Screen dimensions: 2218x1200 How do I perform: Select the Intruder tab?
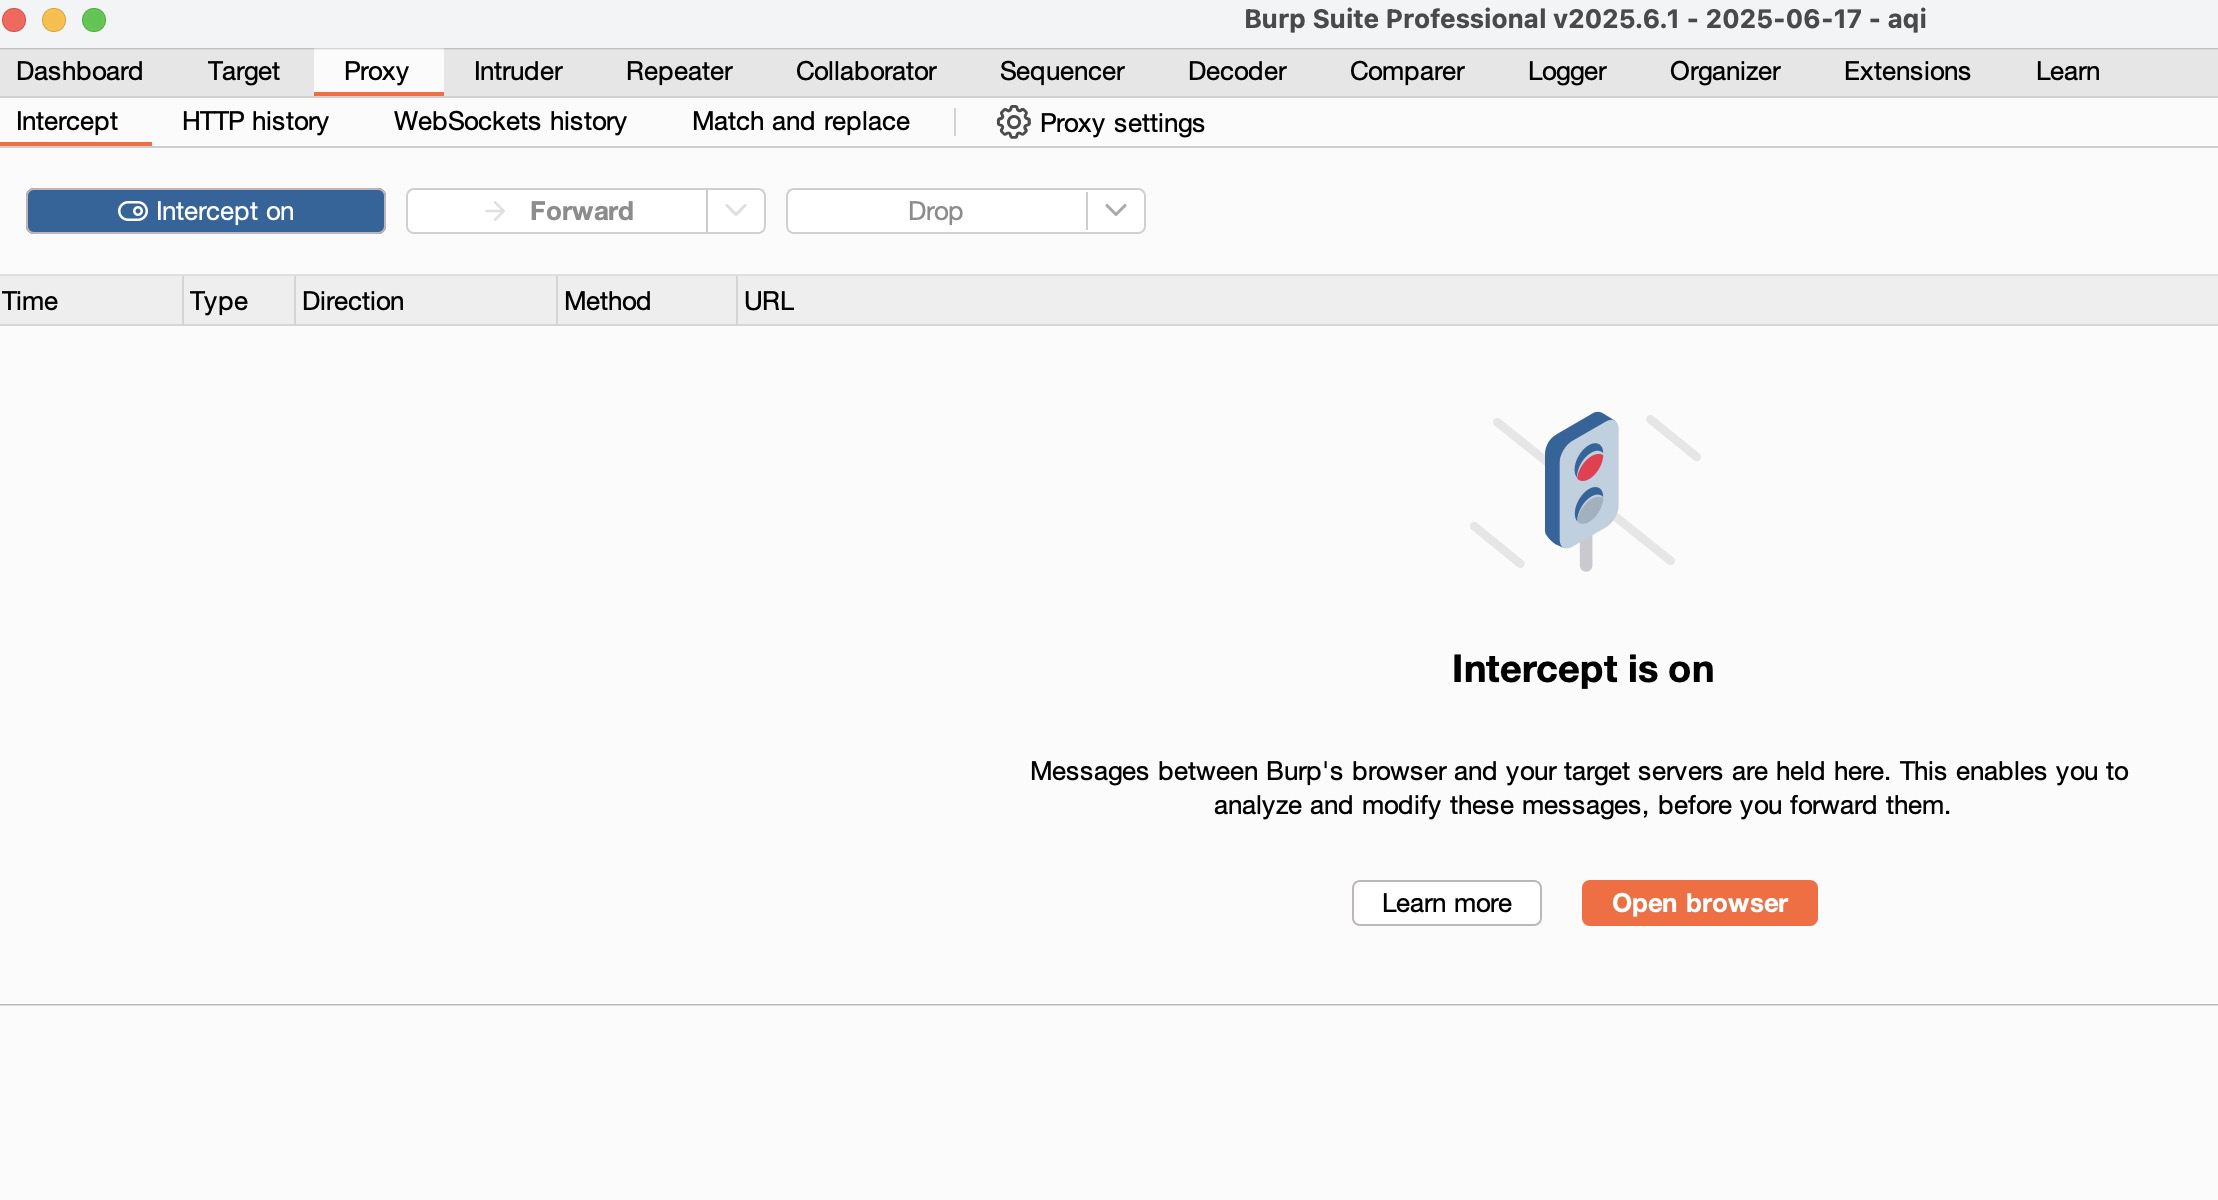(518, 72)
